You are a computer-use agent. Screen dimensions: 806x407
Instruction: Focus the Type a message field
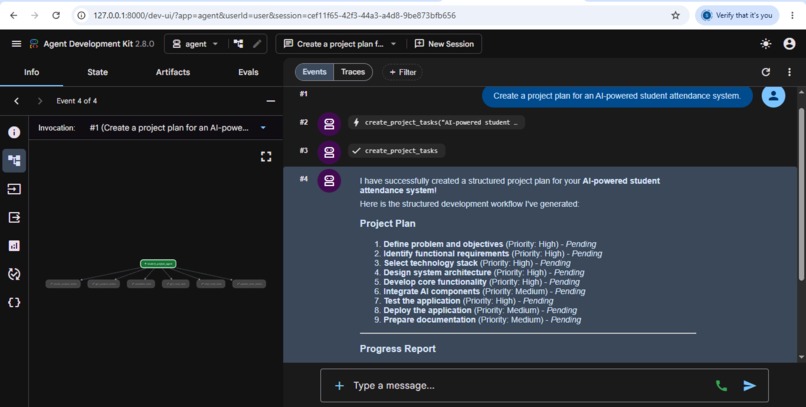coord(529,385)
